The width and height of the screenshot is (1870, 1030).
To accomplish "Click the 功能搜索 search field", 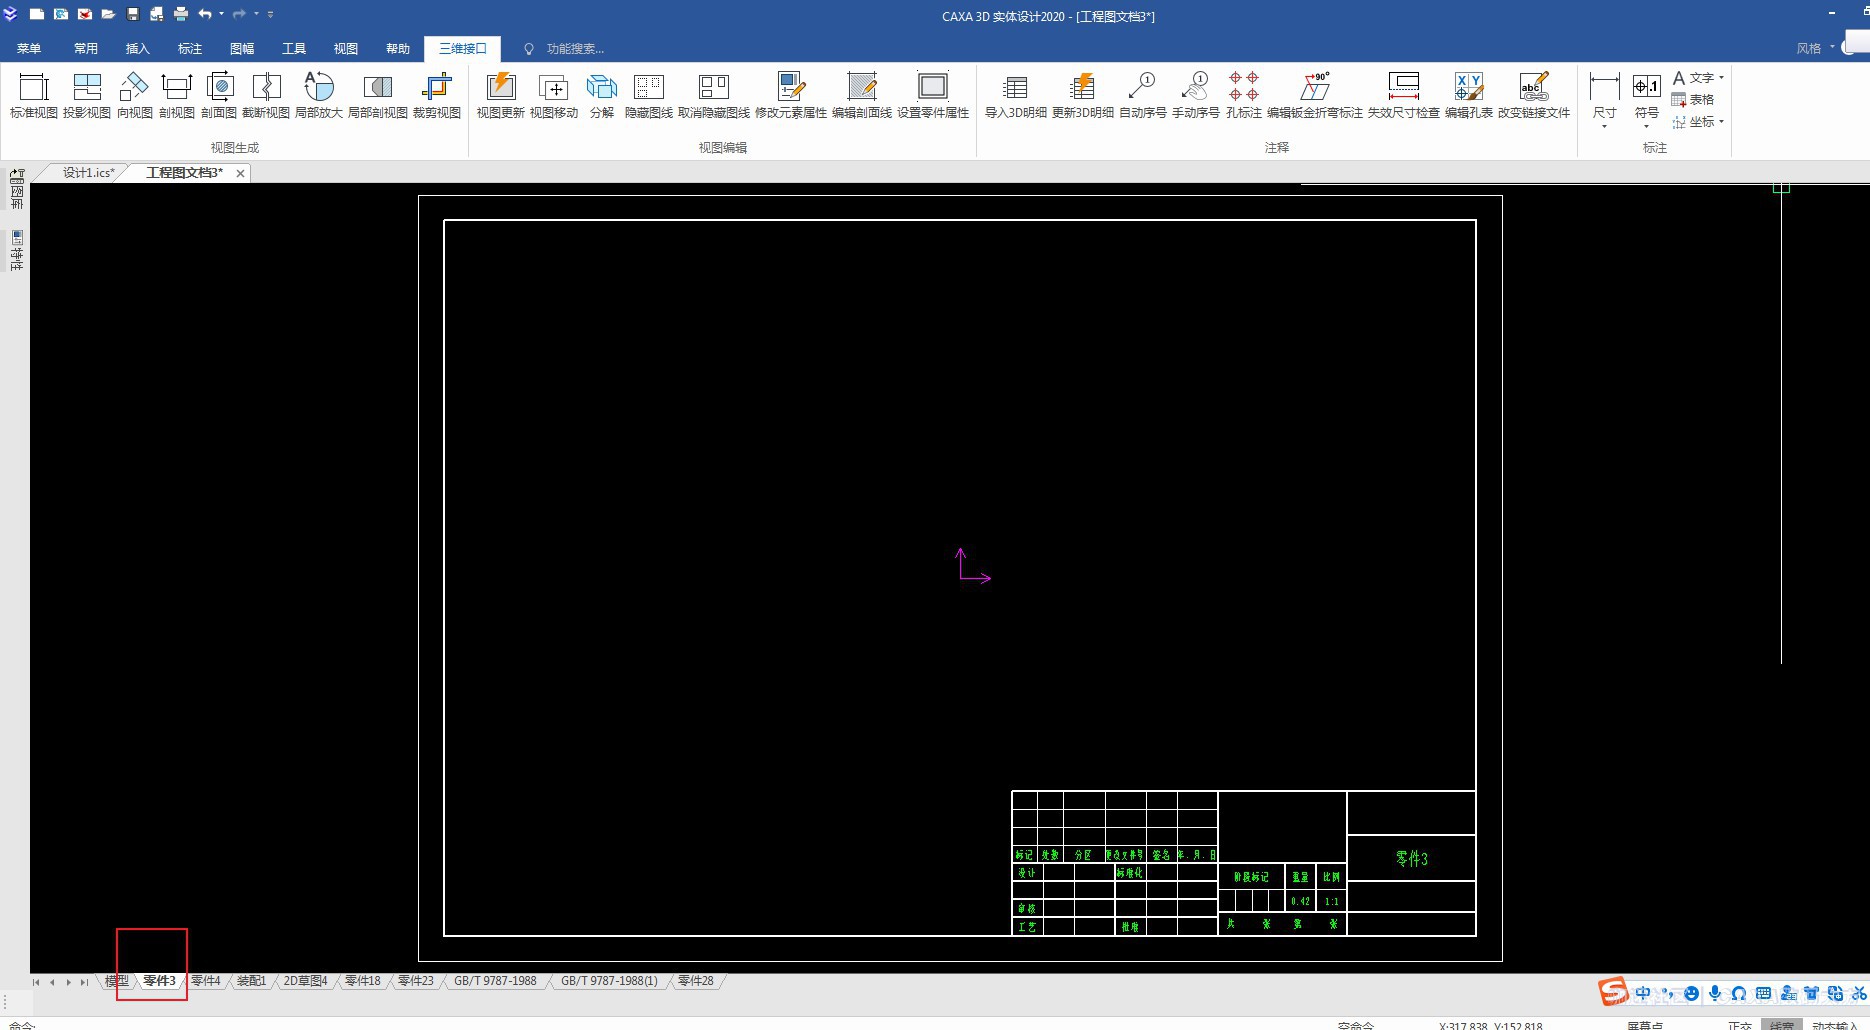I will coord(575,49).
